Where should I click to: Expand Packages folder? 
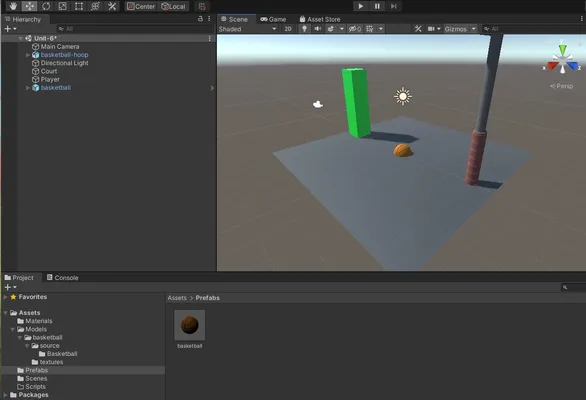coord(5,395)
